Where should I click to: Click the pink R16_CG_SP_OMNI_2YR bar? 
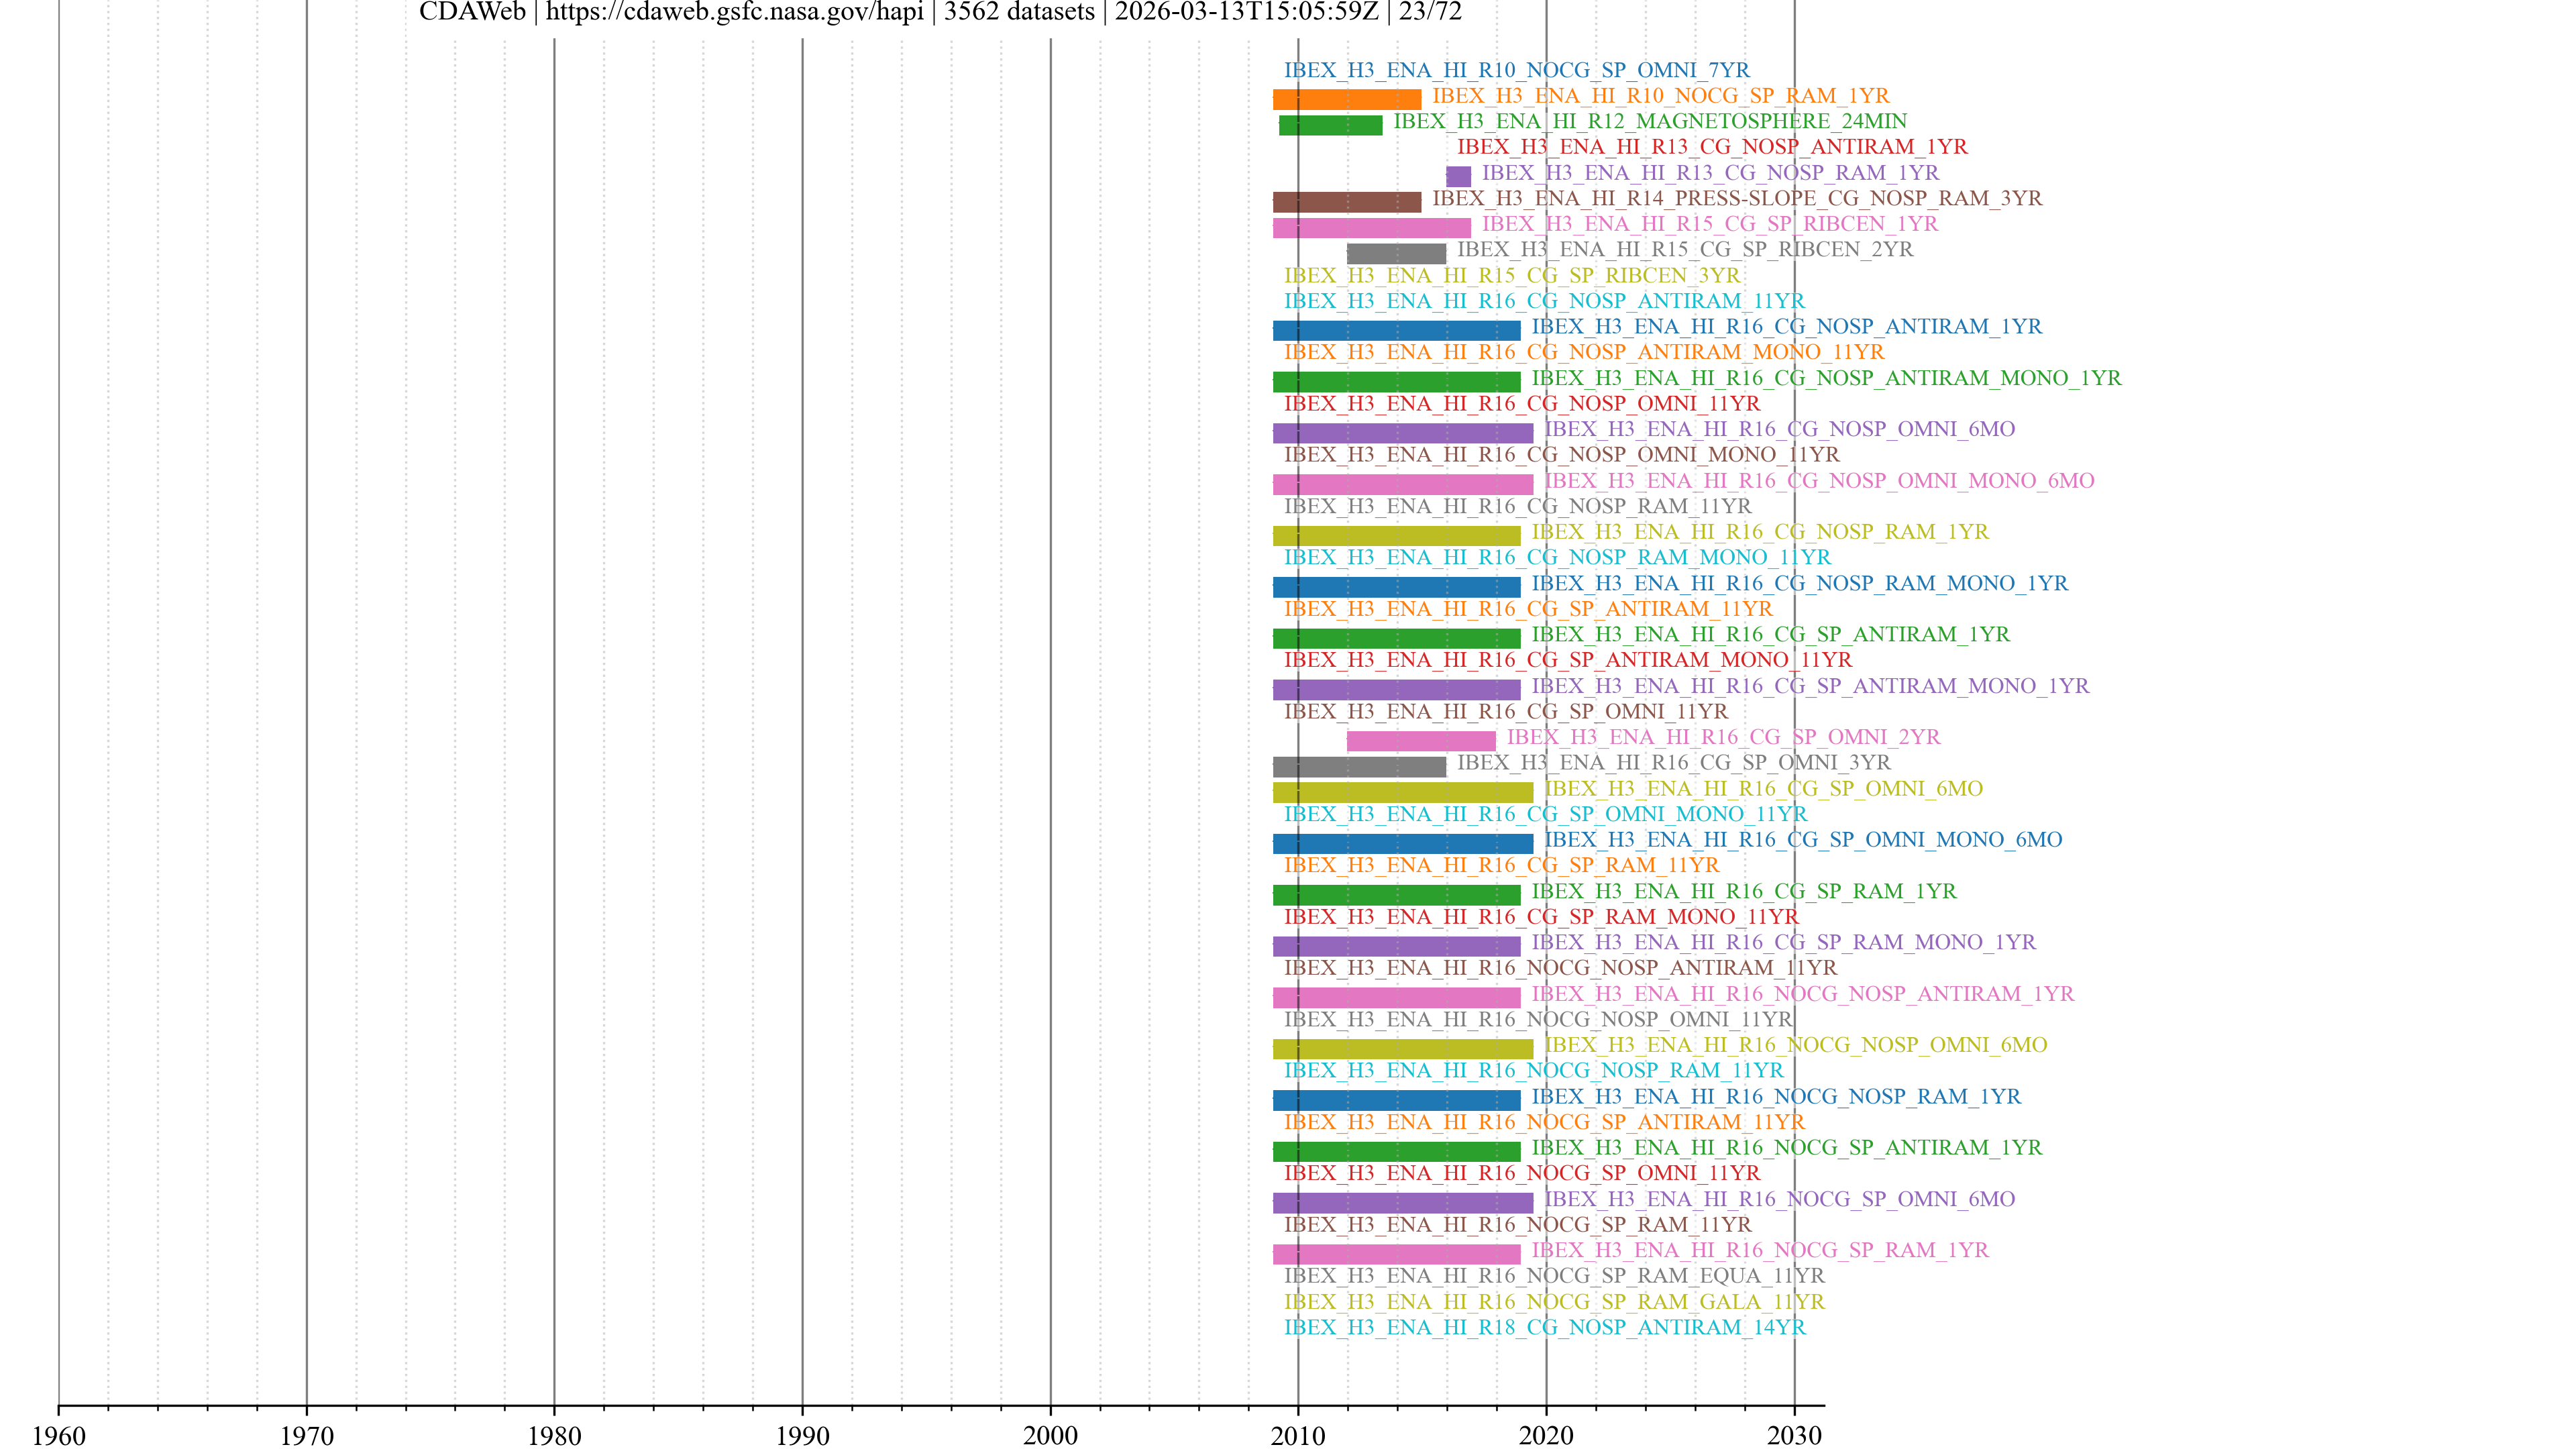(x=1421, y=741)
